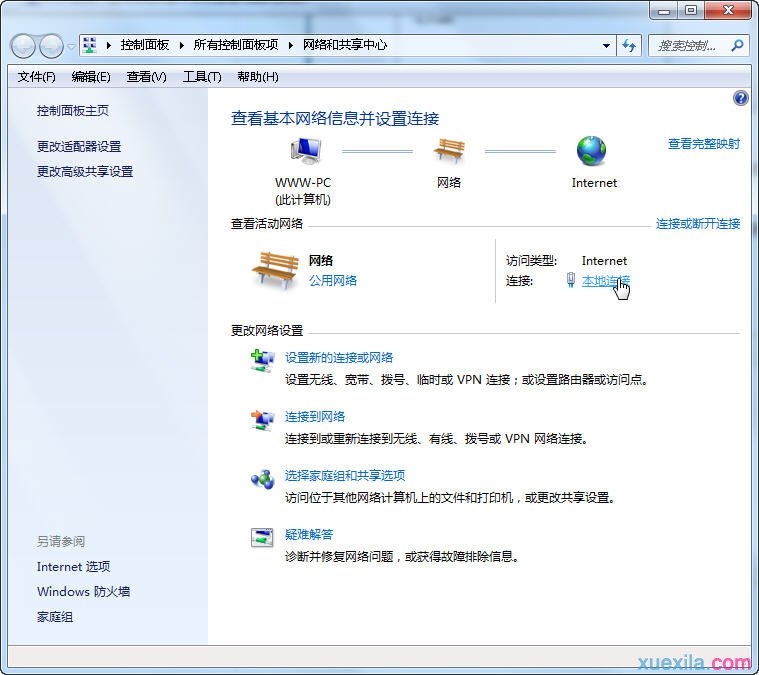Screen dimensions: 759x675
Task: Click the WWW-PC computer icon
Action: click(x=304, y=151)
